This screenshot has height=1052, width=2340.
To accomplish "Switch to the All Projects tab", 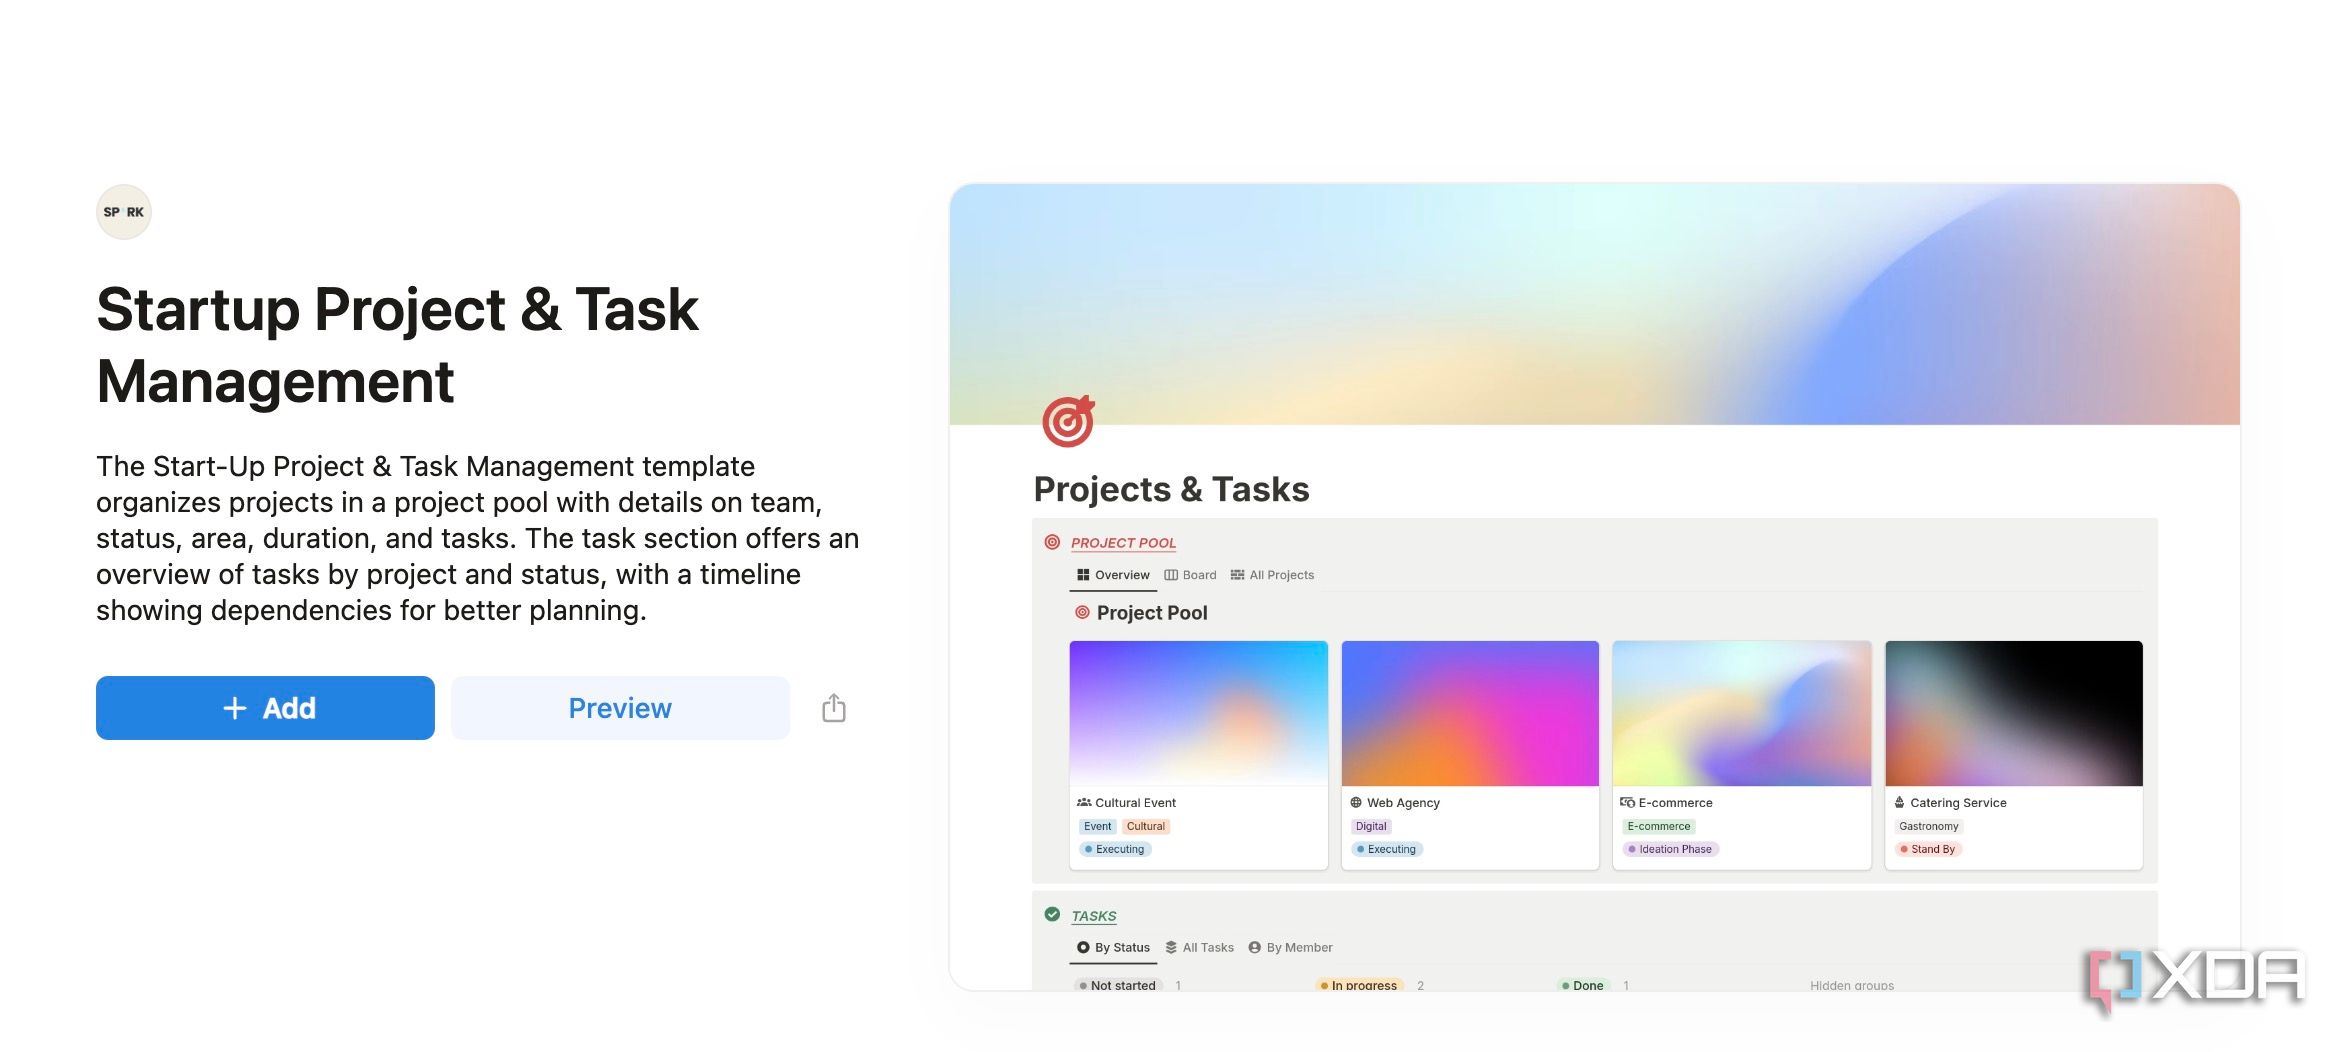I will pyautogui.click(x=1272, y=575).
